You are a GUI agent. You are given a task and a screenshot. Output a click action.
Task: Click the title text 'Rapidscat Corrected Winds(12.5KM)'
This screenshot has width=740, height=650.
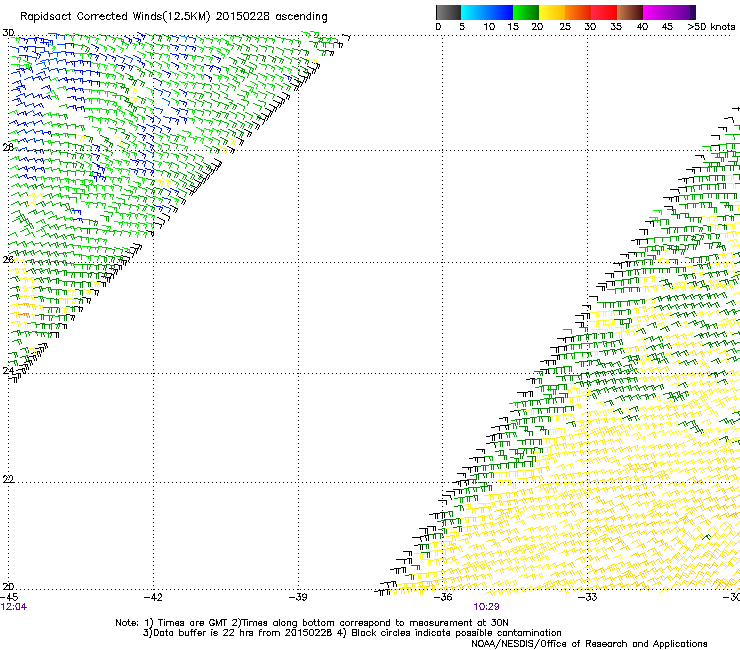[x=115, y=17]
